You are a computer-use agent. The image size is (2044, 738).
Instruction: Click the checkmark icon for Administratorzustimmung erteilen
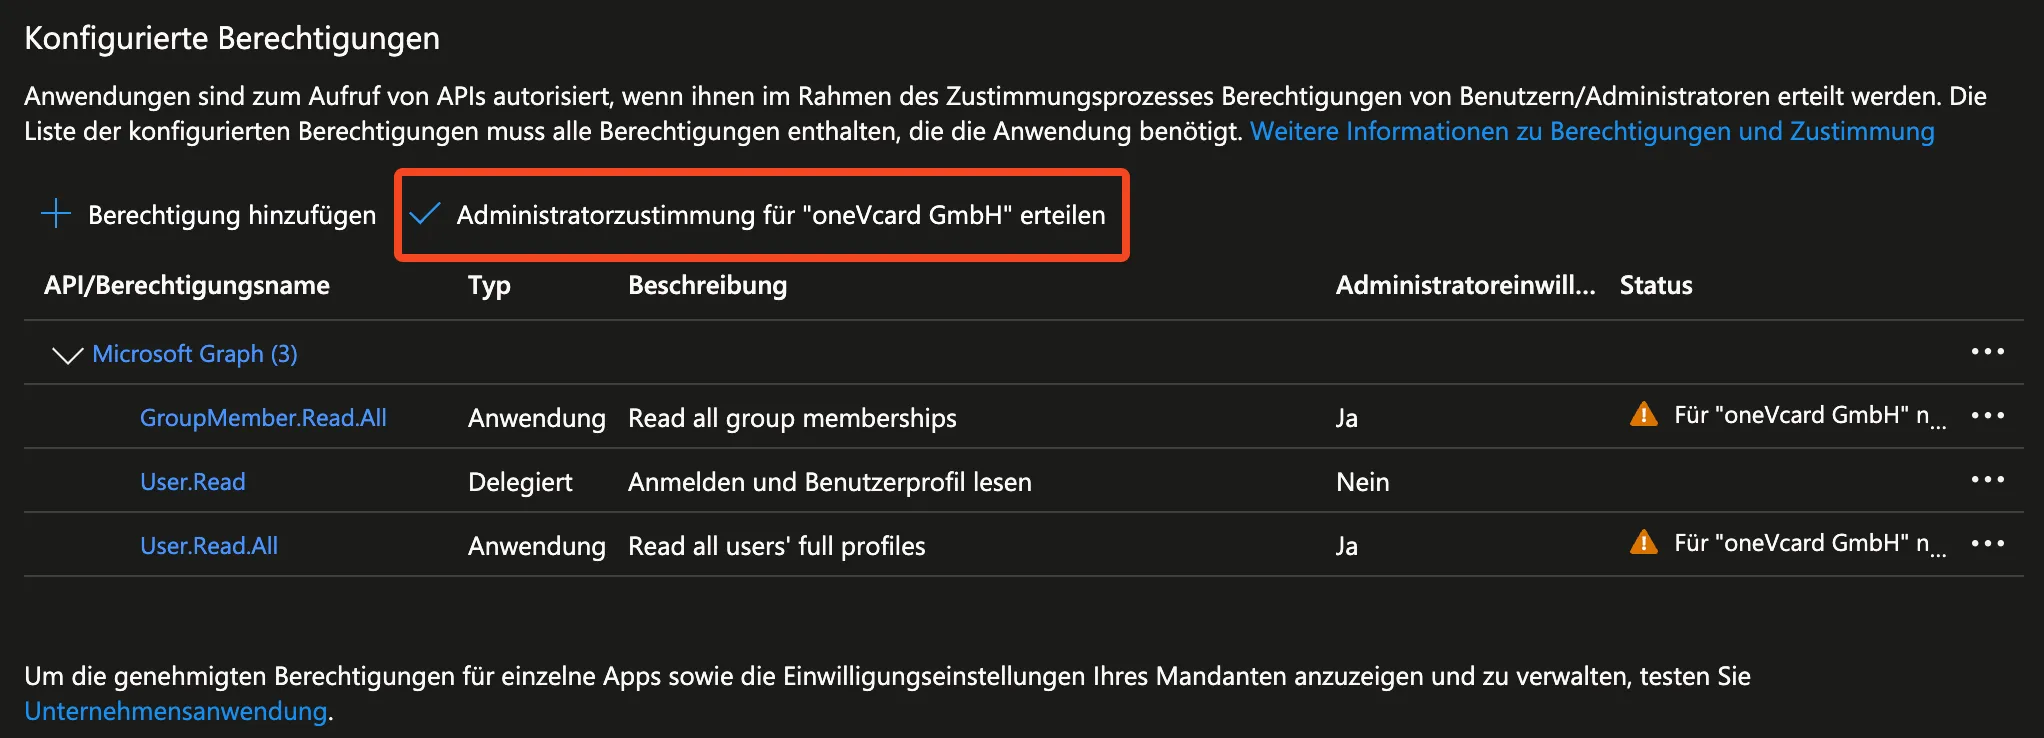(x=425, y=214)
